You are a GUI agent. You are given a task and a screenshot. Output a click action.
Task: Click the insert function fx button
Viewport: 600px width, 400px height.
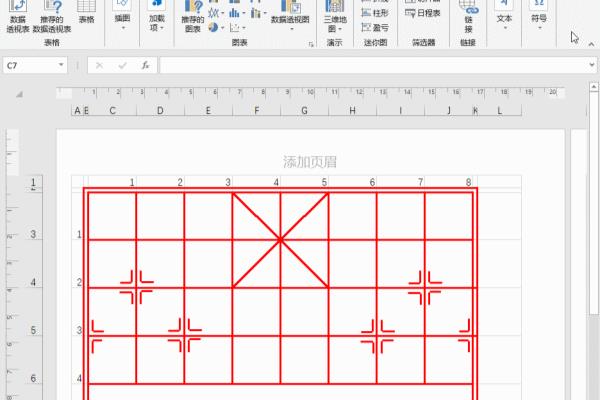click(x=145, y=65)
